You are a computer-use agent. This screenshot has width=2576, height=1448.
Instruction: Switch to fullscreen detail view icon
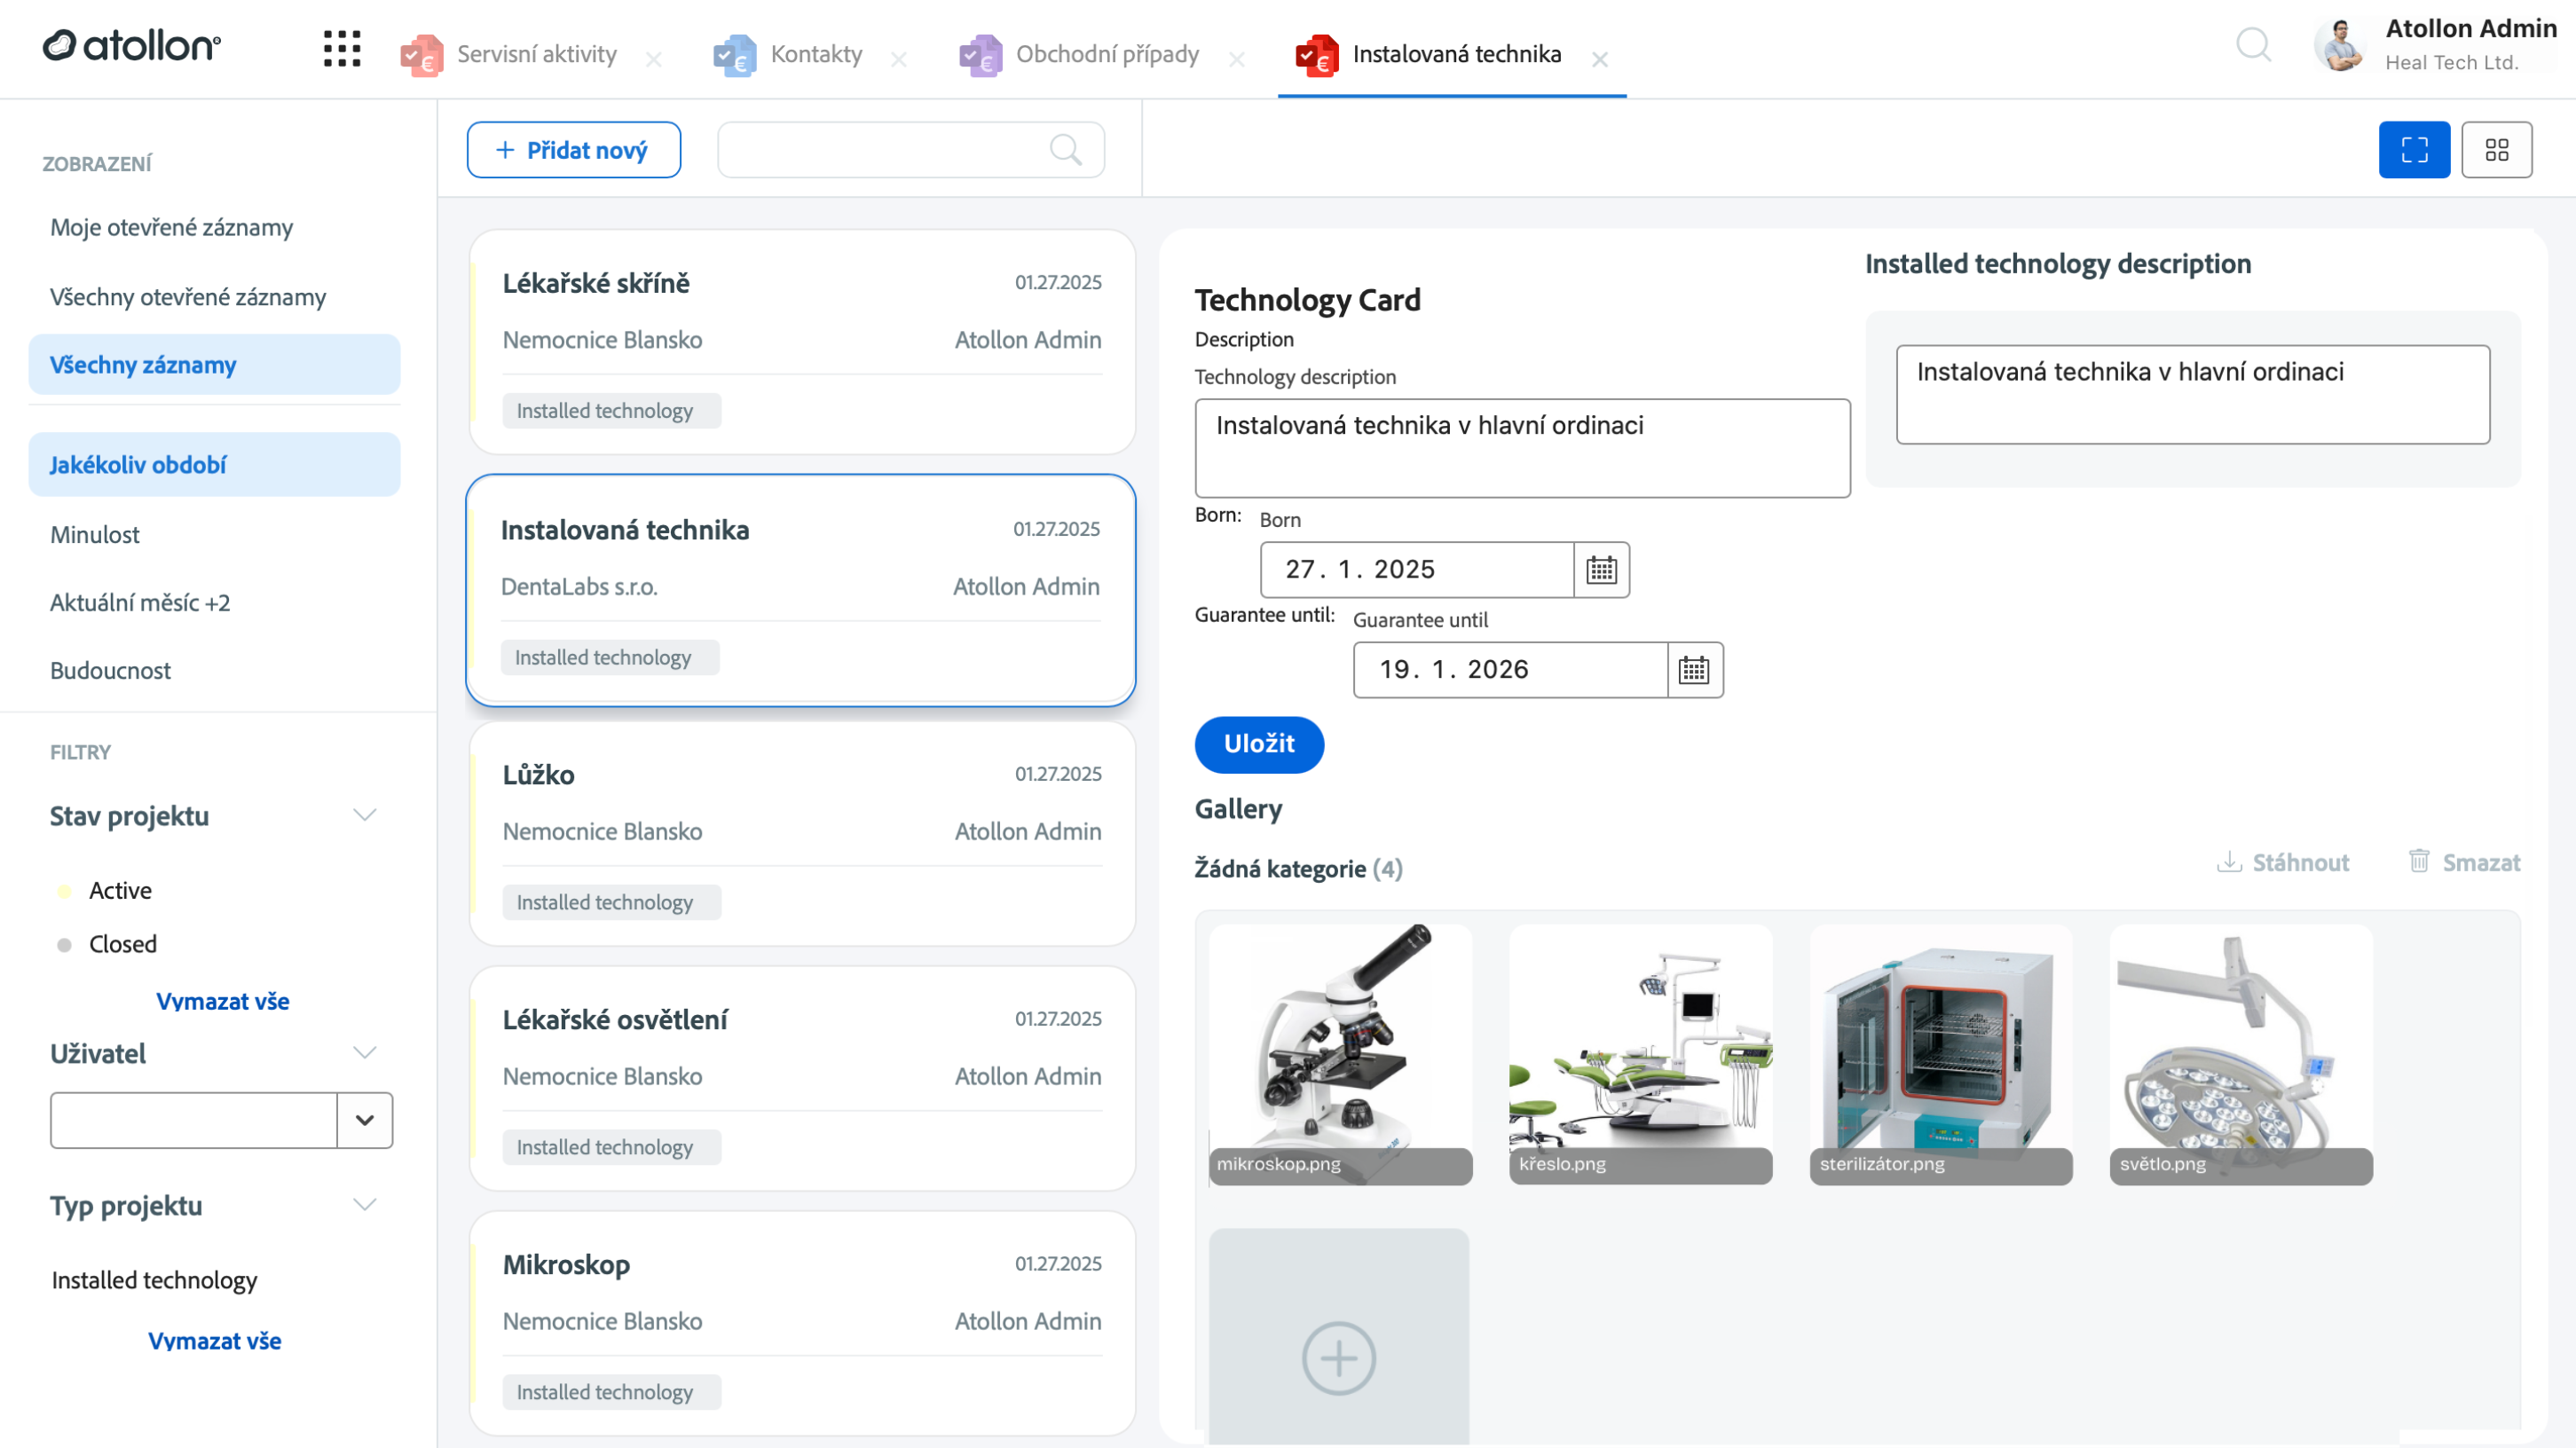pyautogui.click(x=2414, y=150)
